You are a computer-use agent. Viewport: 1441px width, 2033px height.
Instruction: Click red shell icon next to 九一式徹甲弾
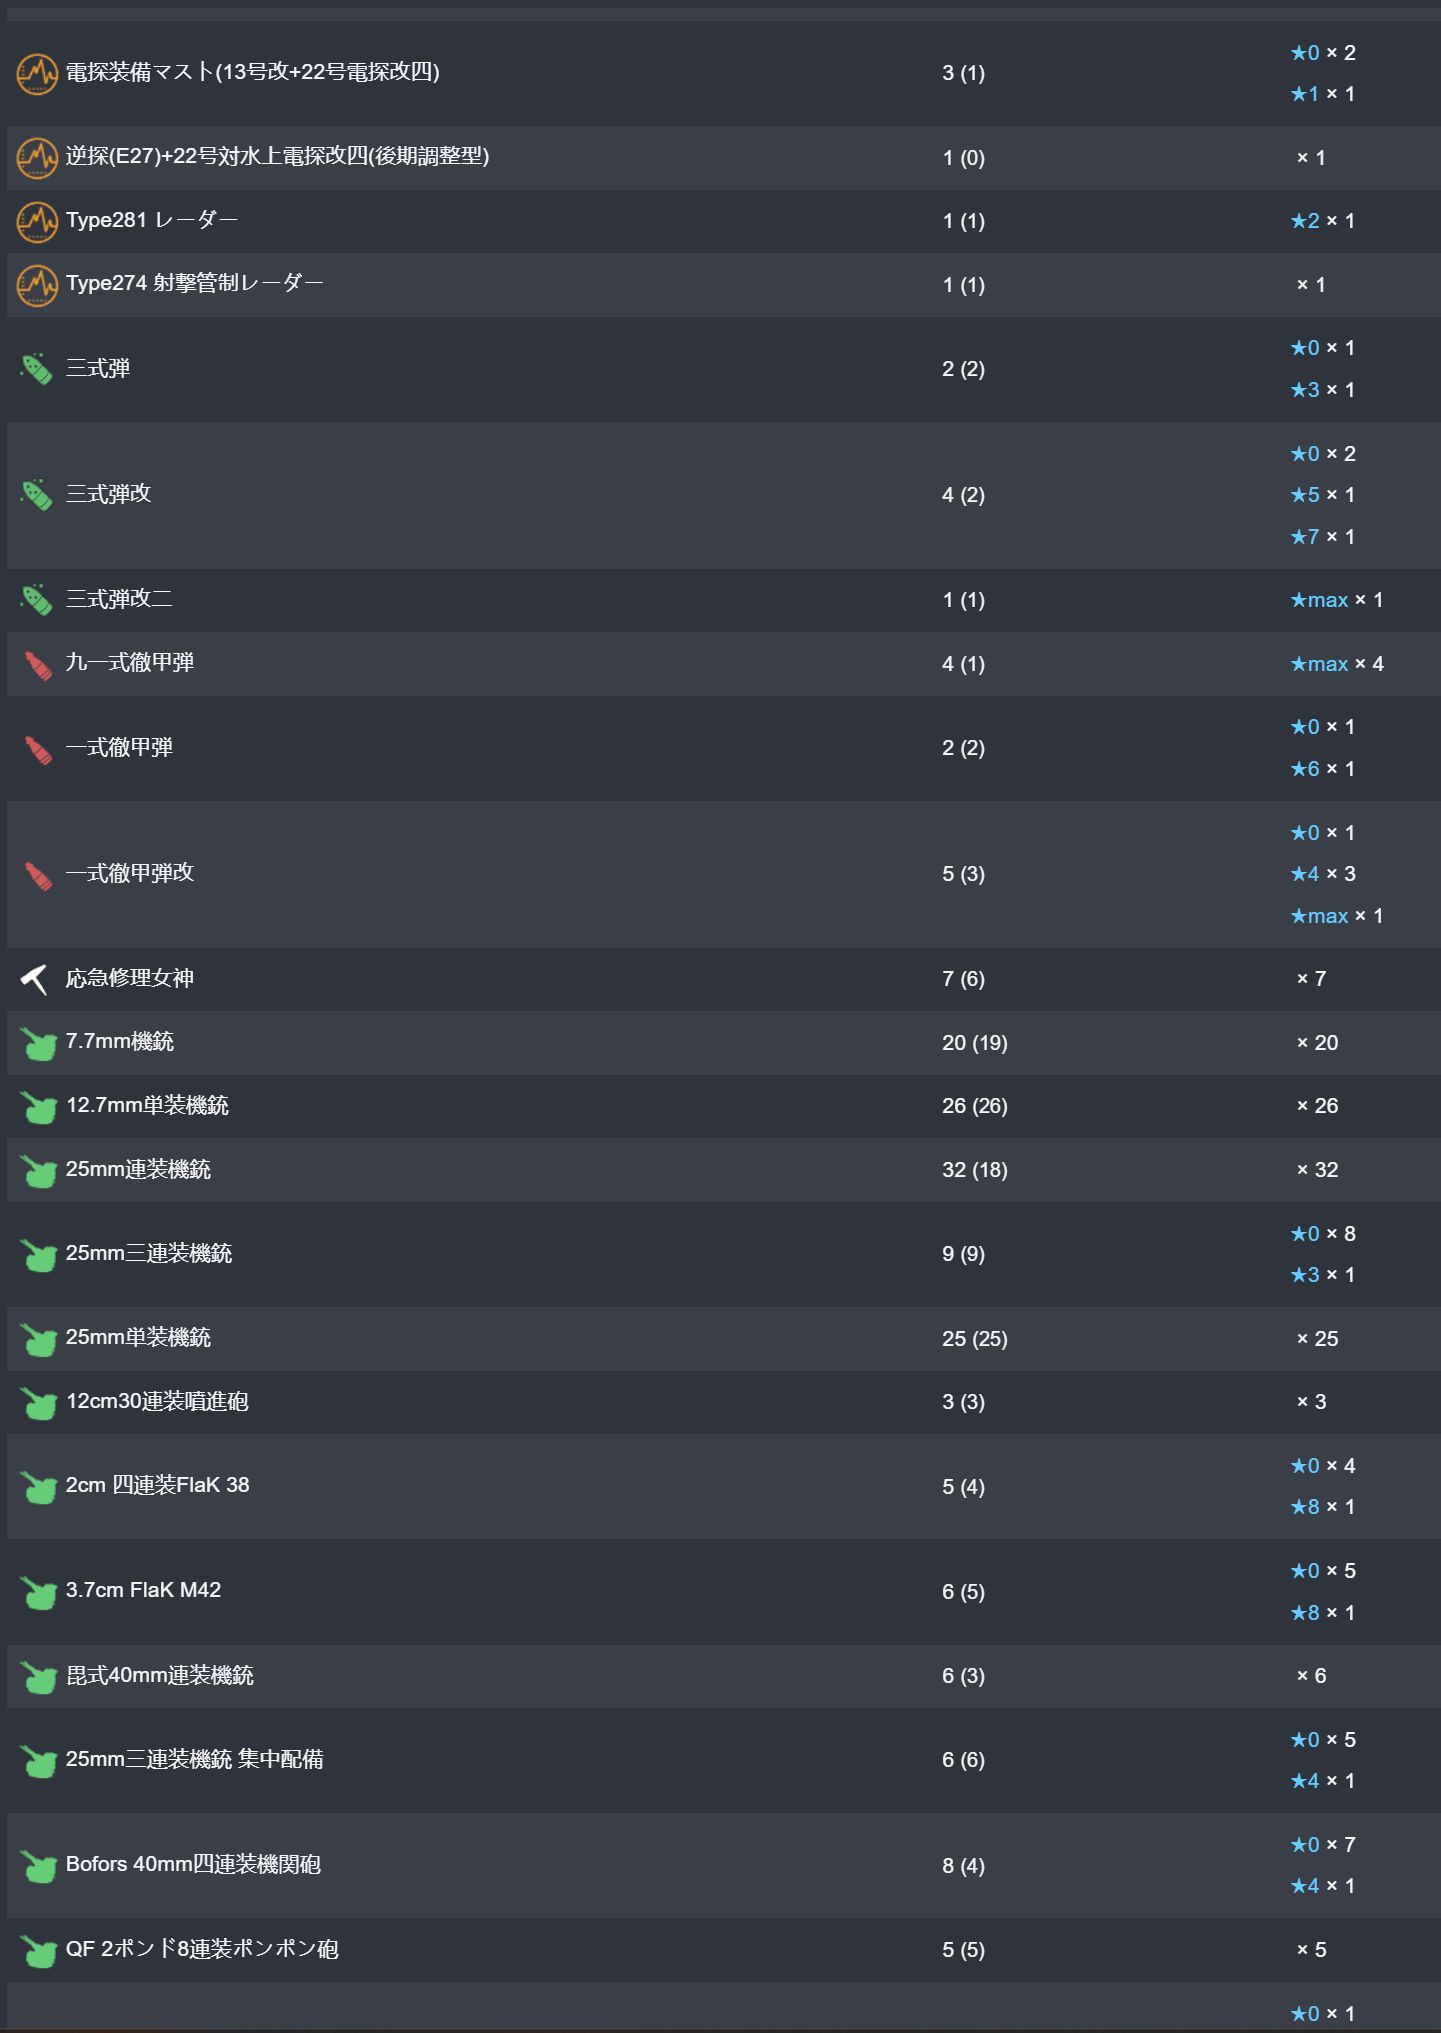coord(37,665)
